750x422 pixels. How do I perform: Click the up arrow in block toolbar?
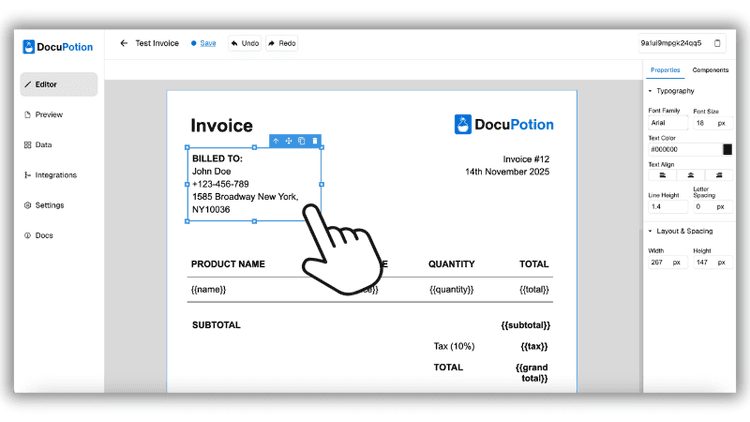[x=277, y=141]
